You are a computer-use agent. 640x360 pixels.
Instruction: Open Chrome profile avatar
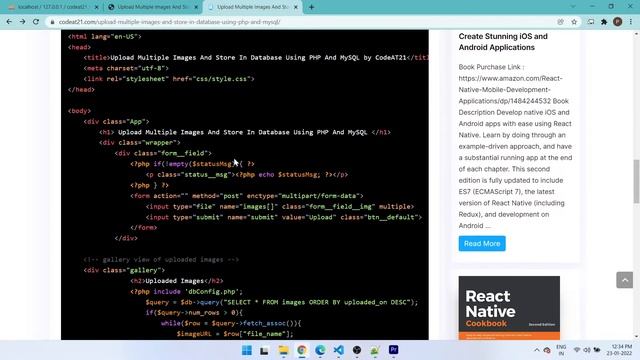coord(618,22)
